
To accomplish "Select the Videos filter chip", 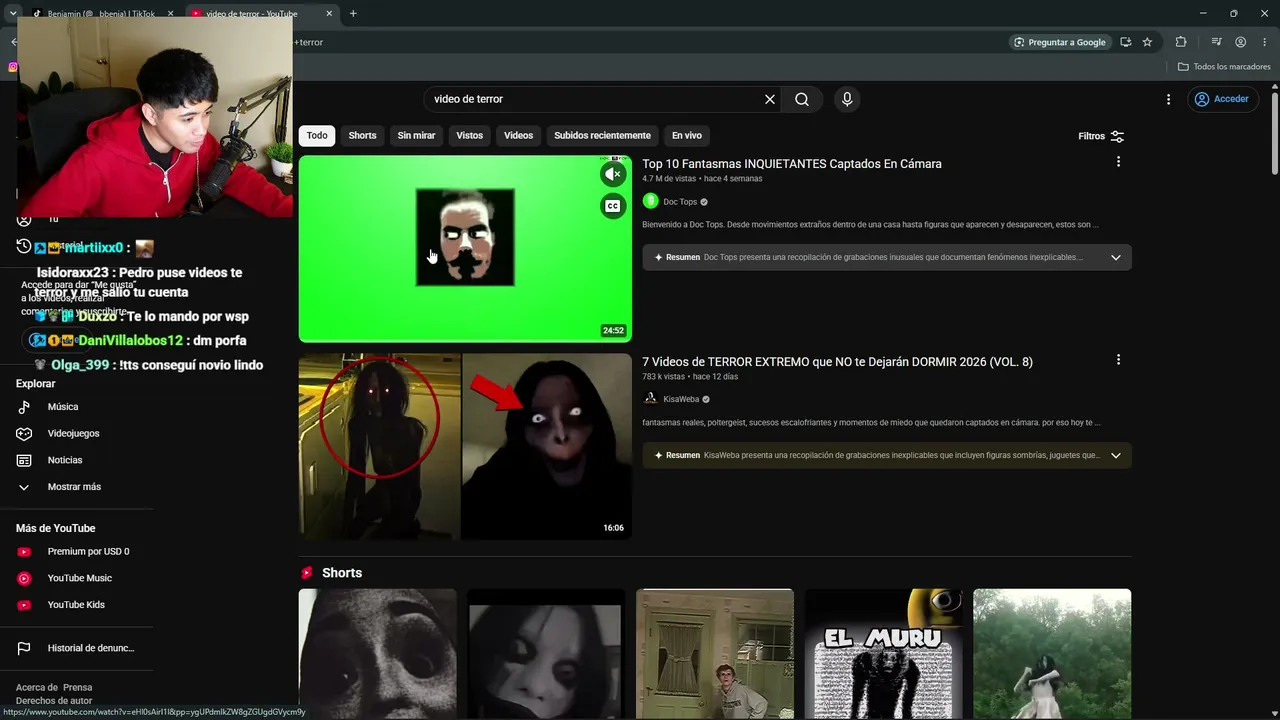I will [518, 135].
